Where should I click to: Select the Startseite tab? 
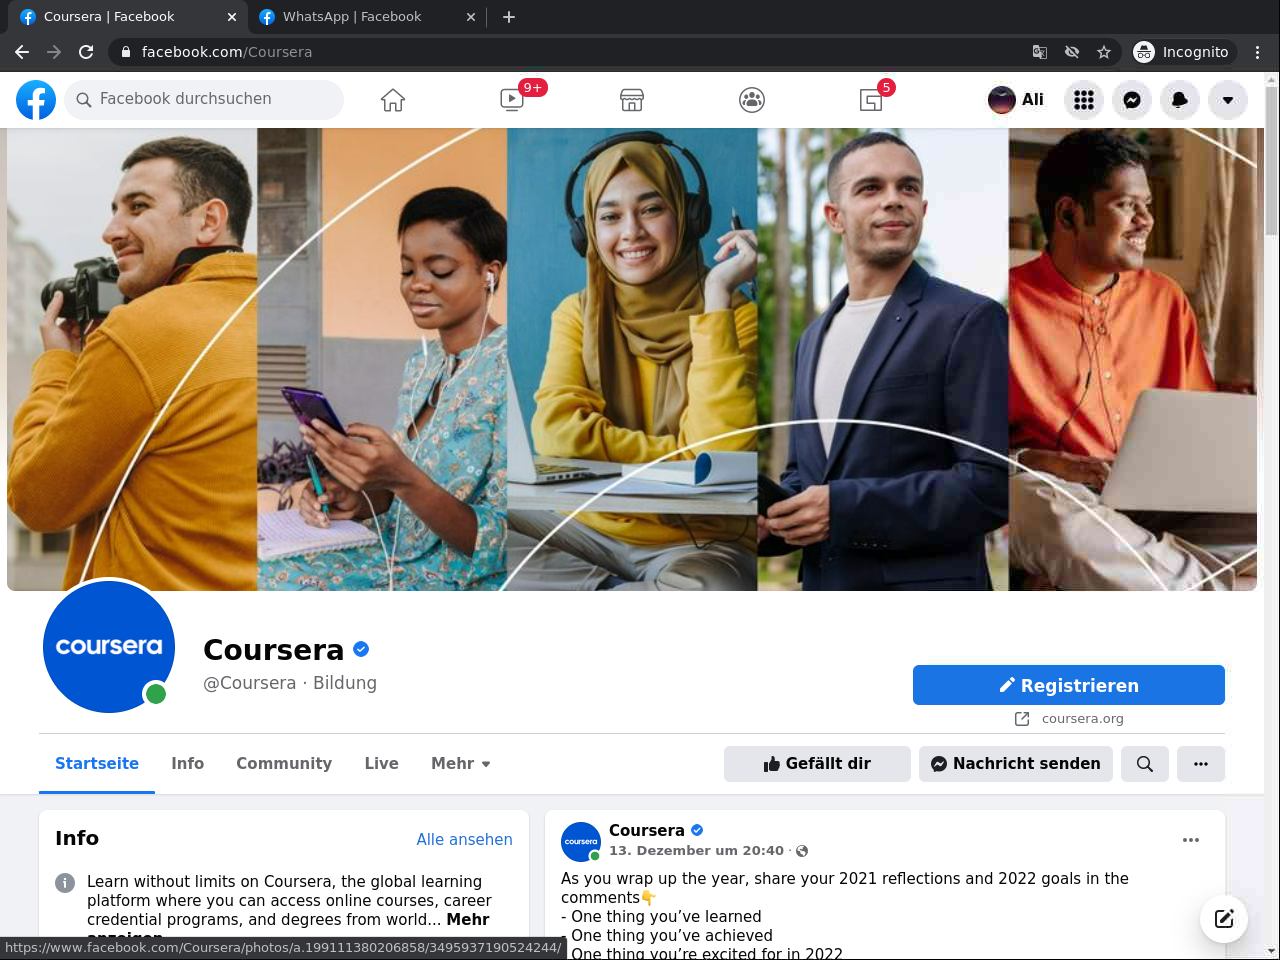point(97,764)
